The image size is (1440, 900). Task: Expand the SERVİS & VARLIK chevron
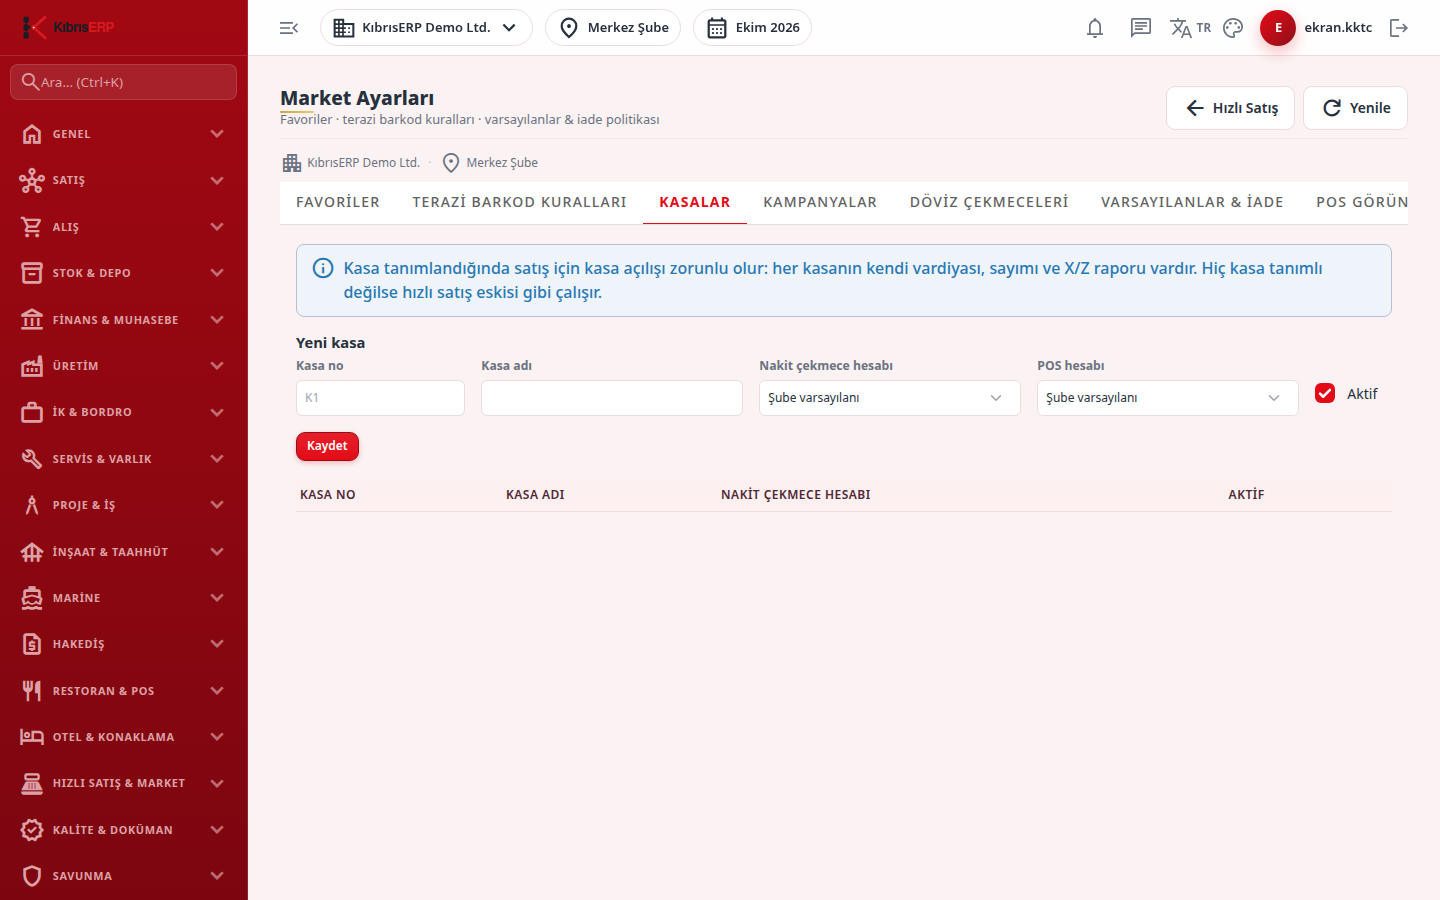[217, 459]
